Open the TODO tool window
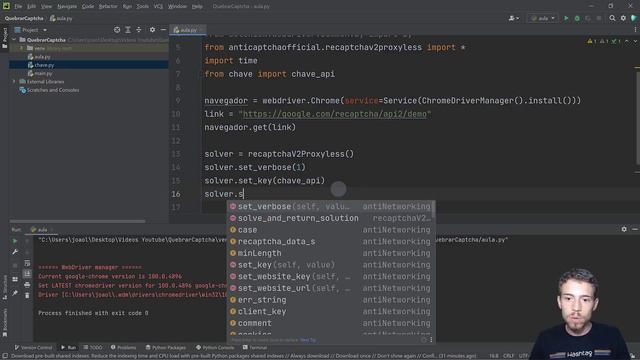640x360 pixels. [93, 347]
